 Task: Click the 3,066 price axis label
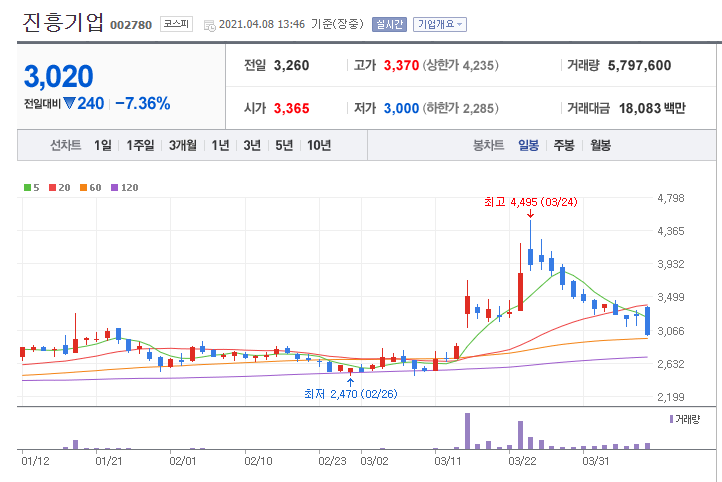(x=670, y=331)
